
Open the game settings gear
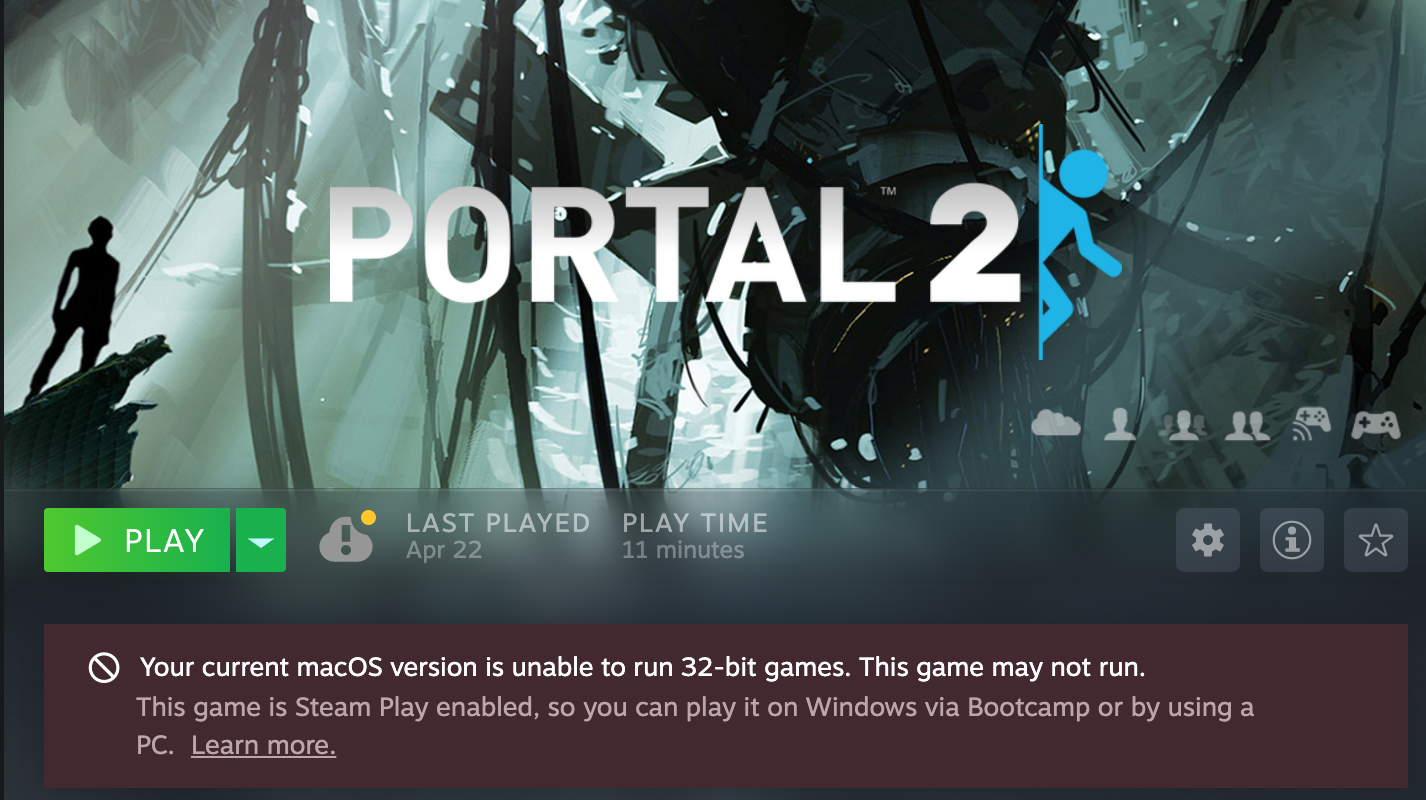(x=1208, y=540)
